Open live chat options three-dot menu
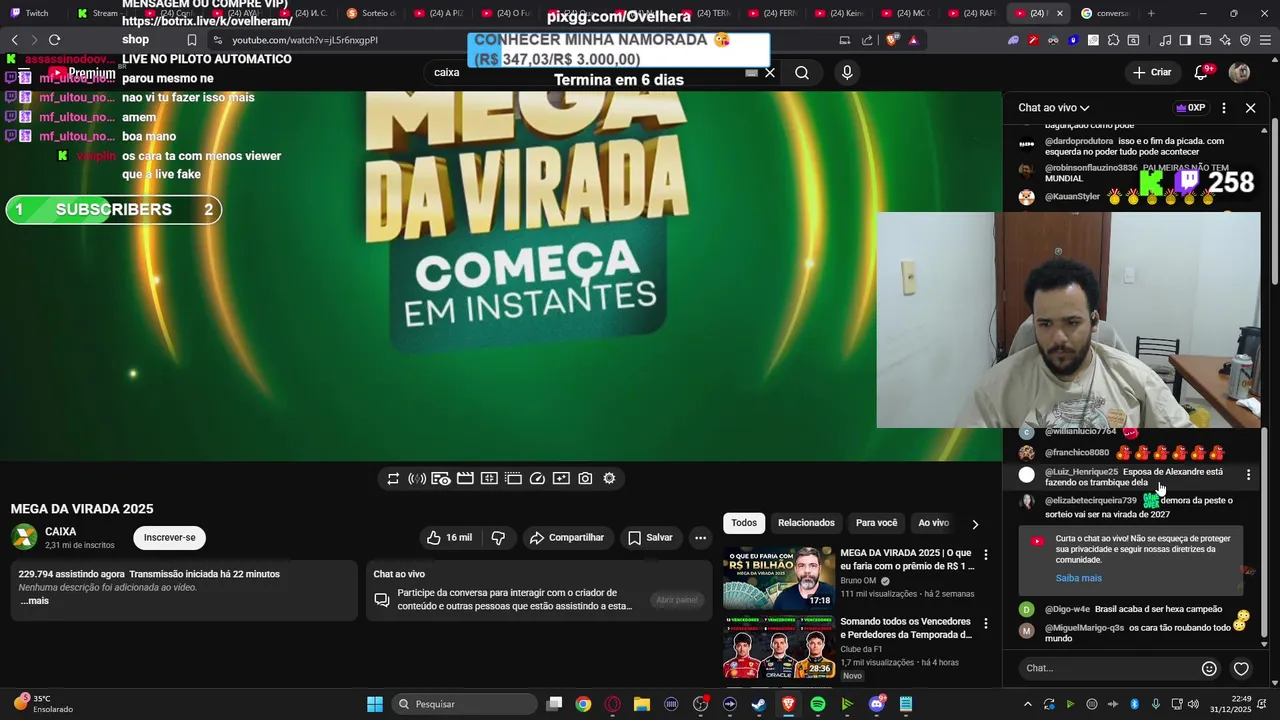1280x720 pixels. coord(1224,108)
